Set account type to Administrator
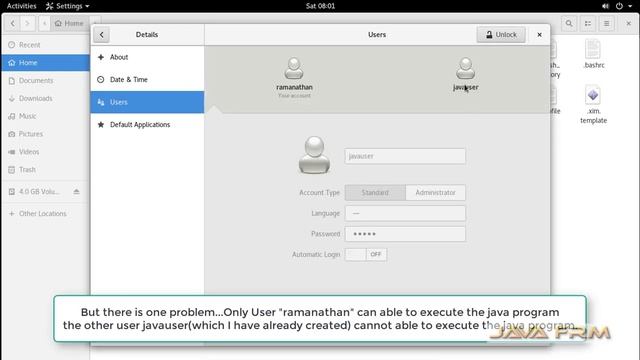 [436, 192]
